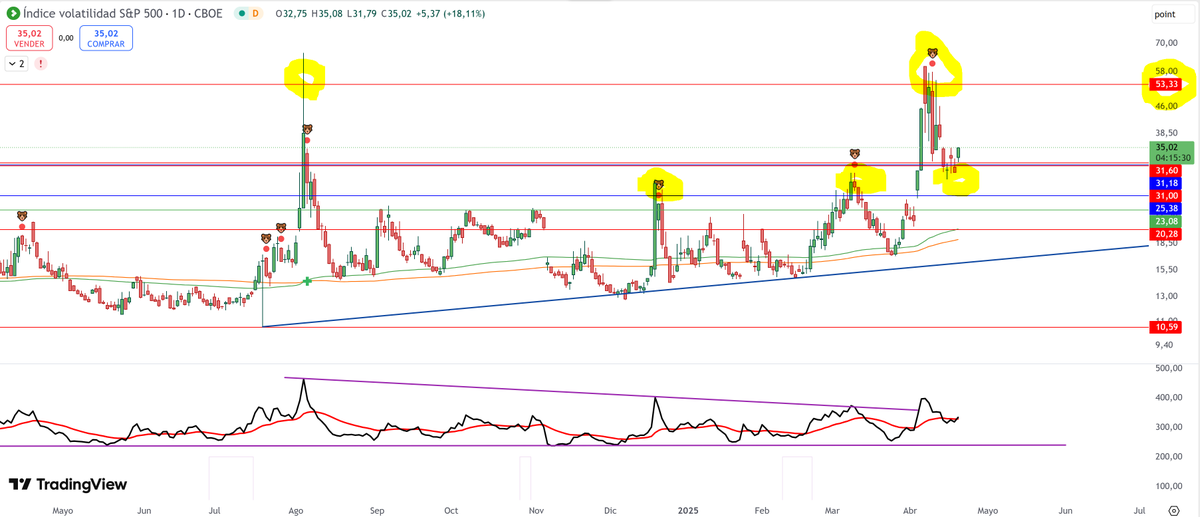Click the Sep label on time axis

377,510
